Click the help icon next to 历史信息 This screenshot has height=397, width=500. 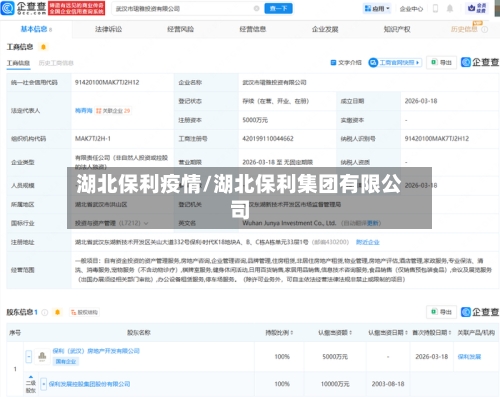point(485,30)
